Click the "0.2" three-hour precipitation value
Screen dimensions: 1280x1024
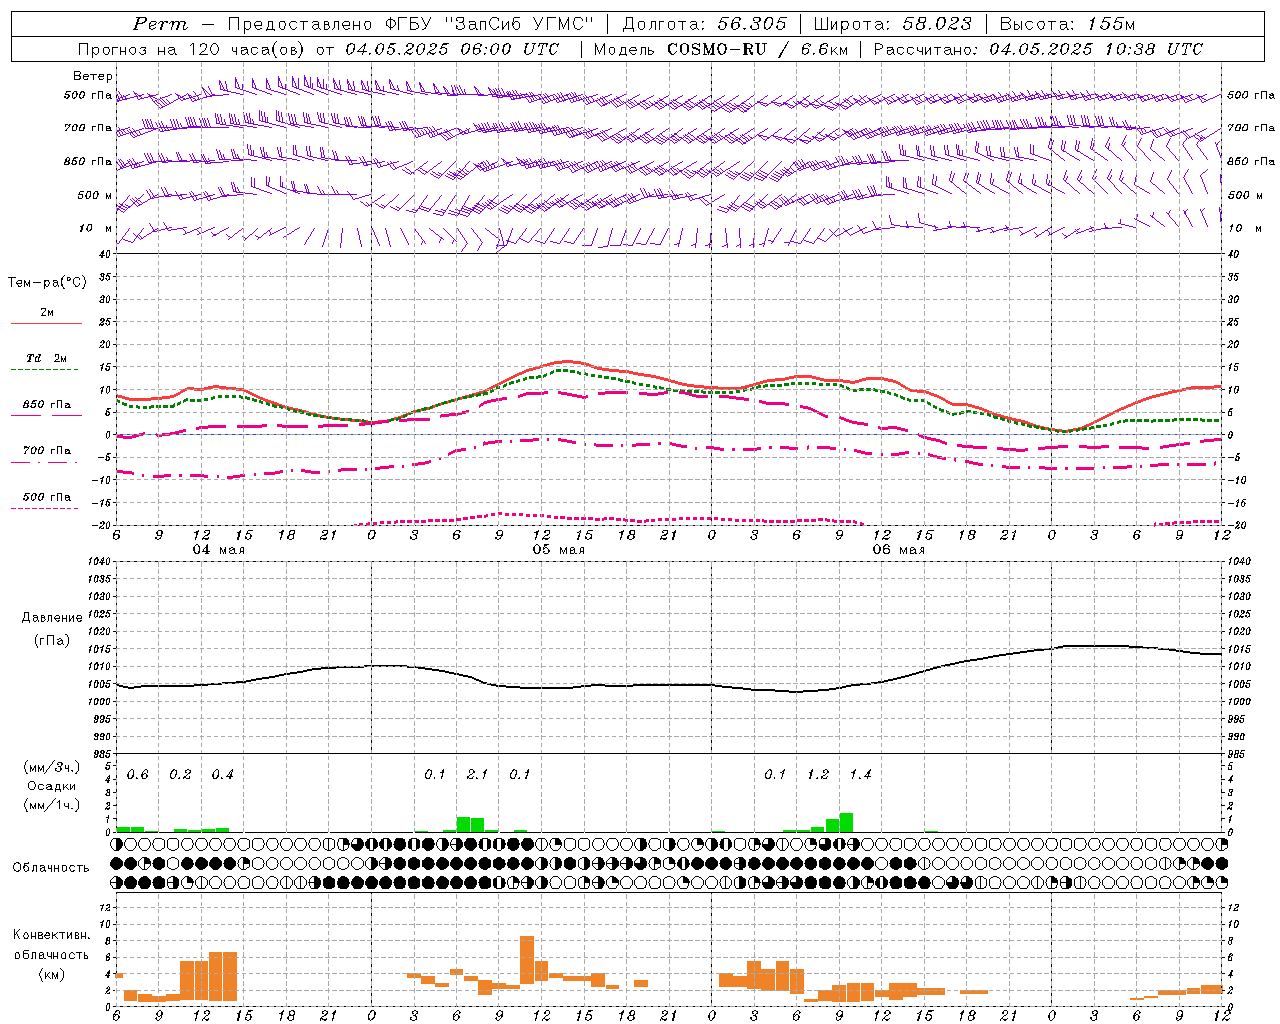click(x=180, y=775)
